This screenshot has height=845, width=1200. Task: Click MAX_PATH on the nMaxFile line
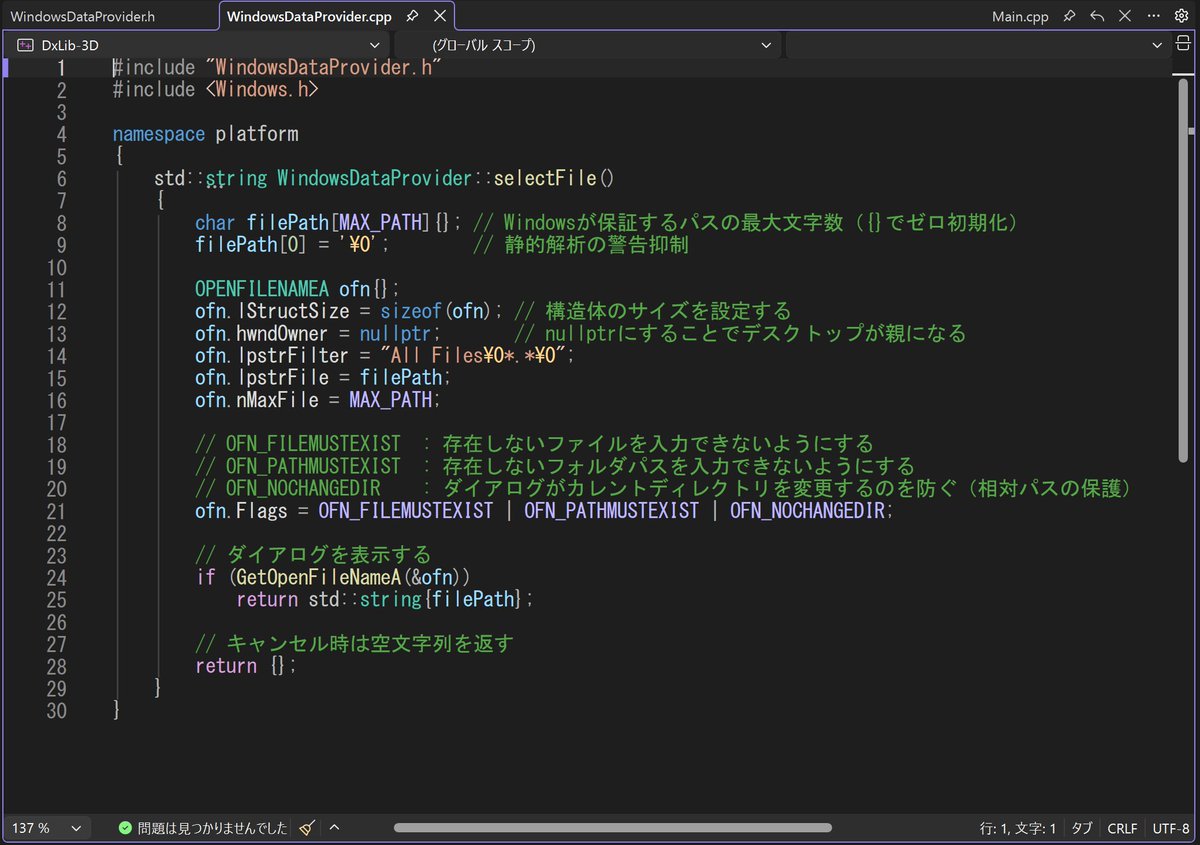pos(391,400)
